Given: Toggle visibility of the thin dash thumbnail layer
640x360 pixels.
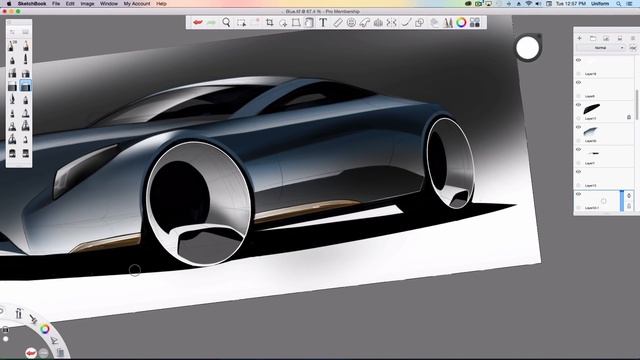Looking at the screenshot, I should point(578,149).
